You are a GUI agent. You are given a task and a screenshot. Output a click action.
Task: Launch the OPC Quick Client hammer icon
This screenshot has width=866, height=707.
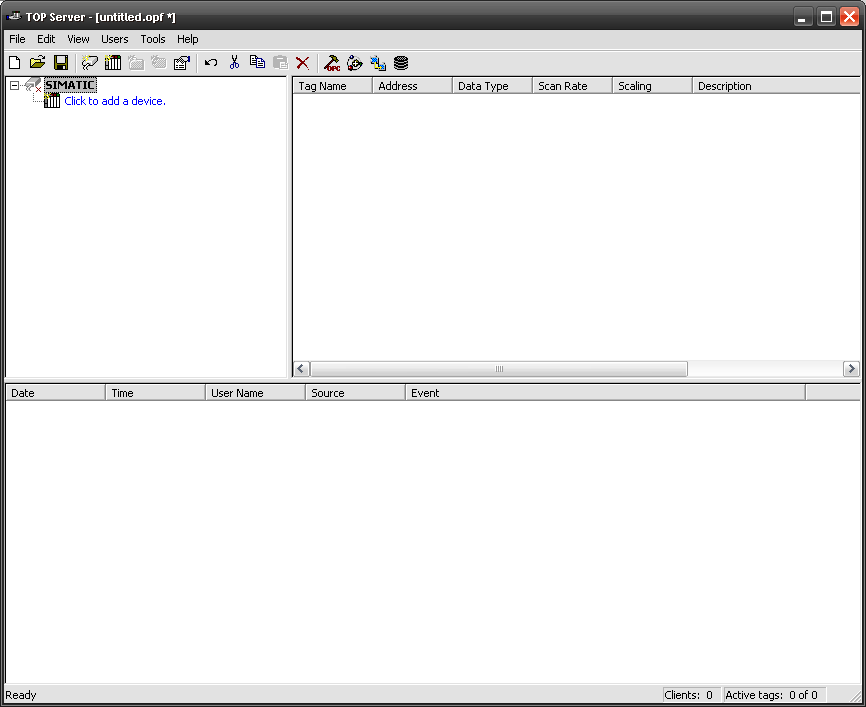coord(332,63)
